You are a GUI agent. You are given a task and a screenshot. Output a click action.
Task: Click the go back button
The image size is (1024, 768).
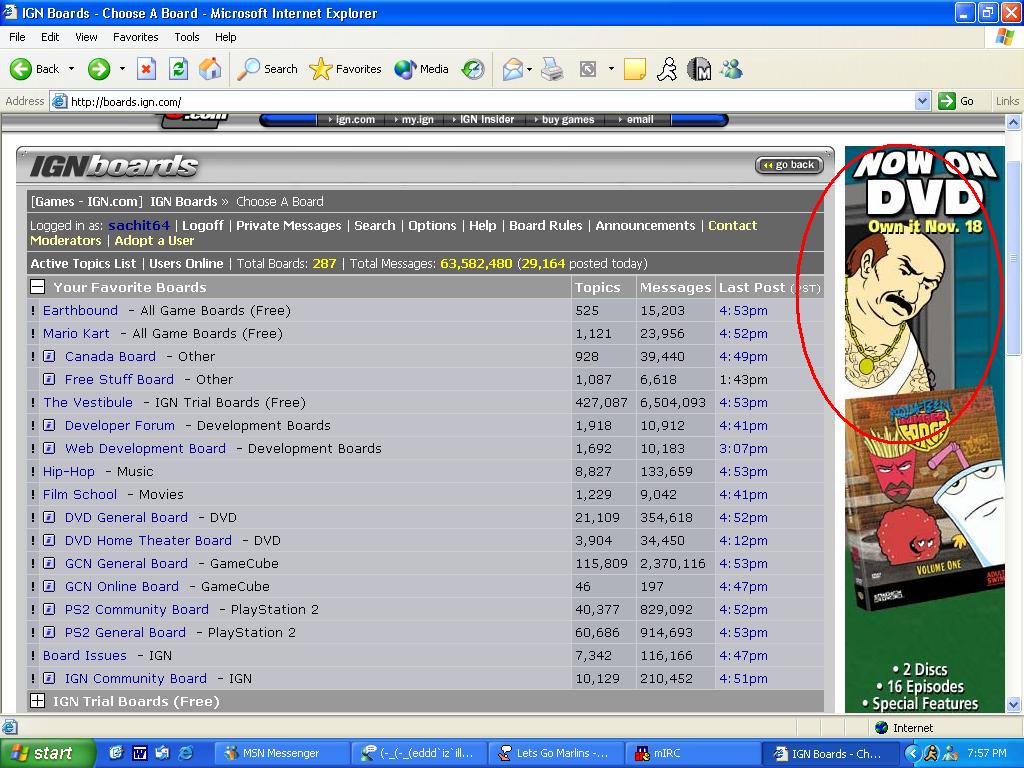point(789,165)
